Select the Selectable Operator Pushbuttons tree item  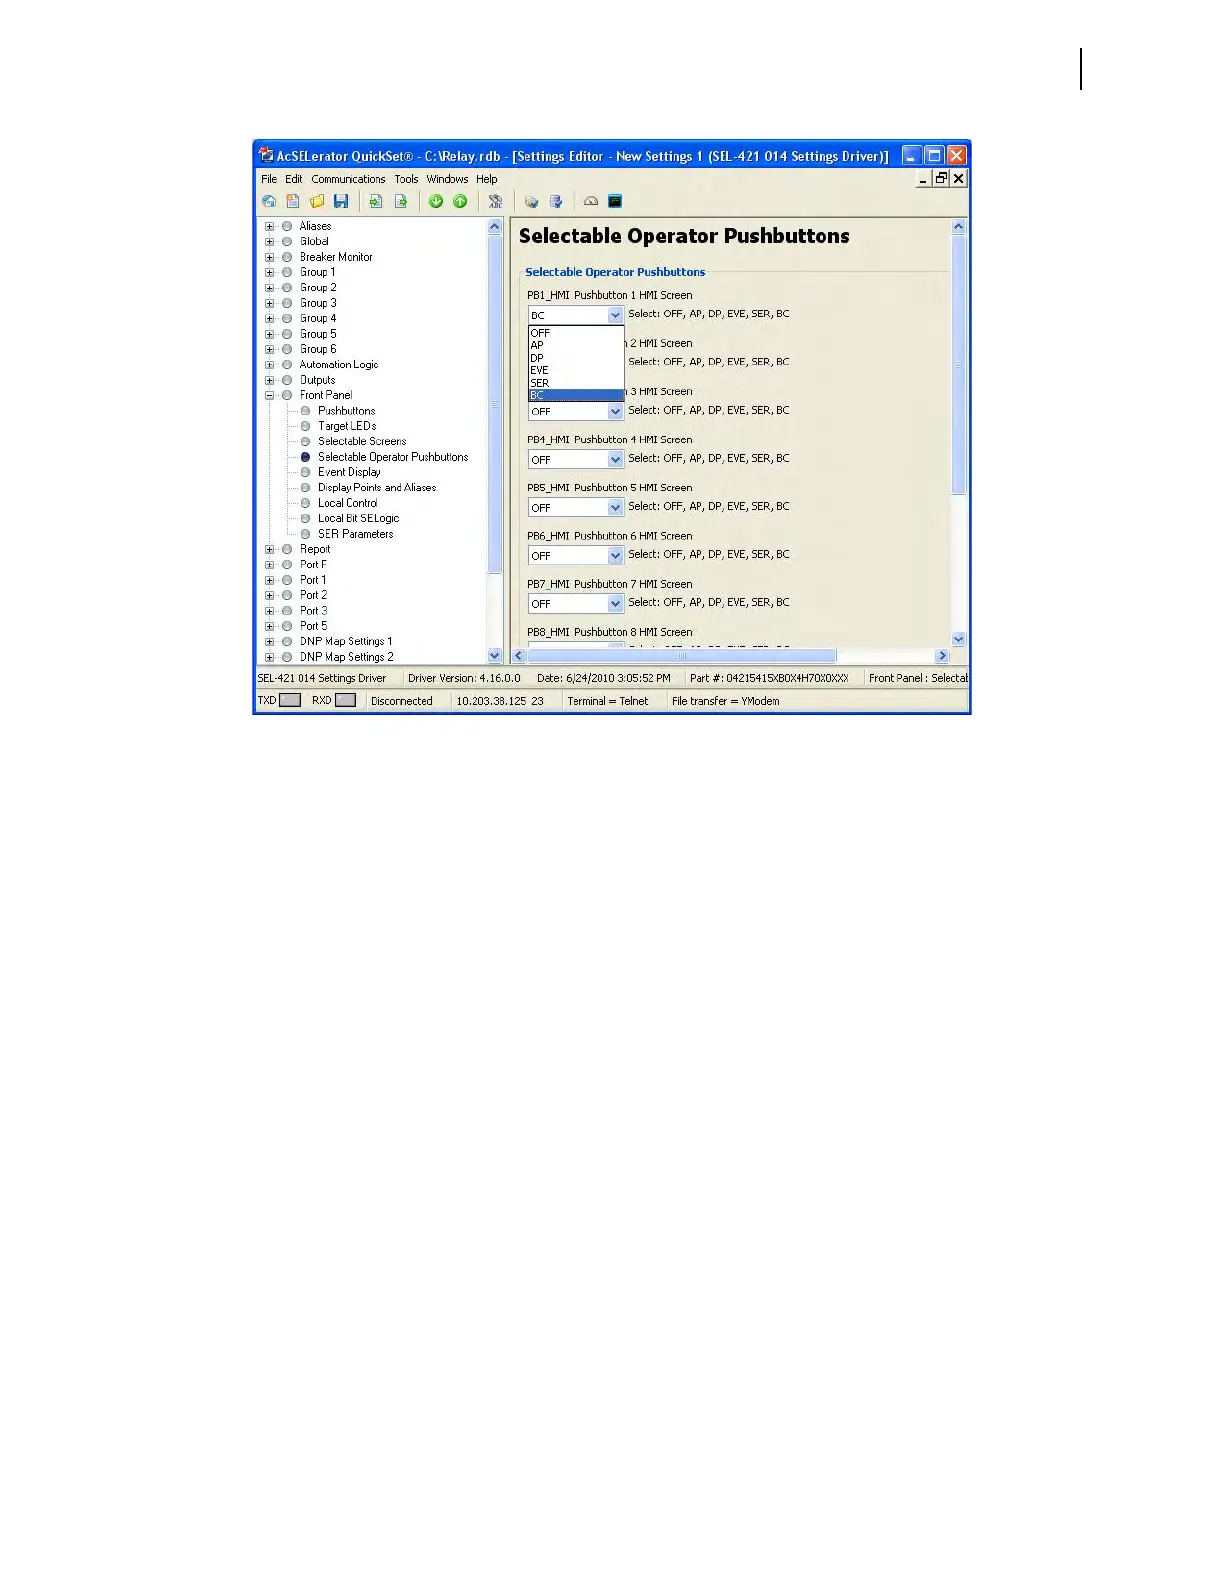click(x=393, y=457)
